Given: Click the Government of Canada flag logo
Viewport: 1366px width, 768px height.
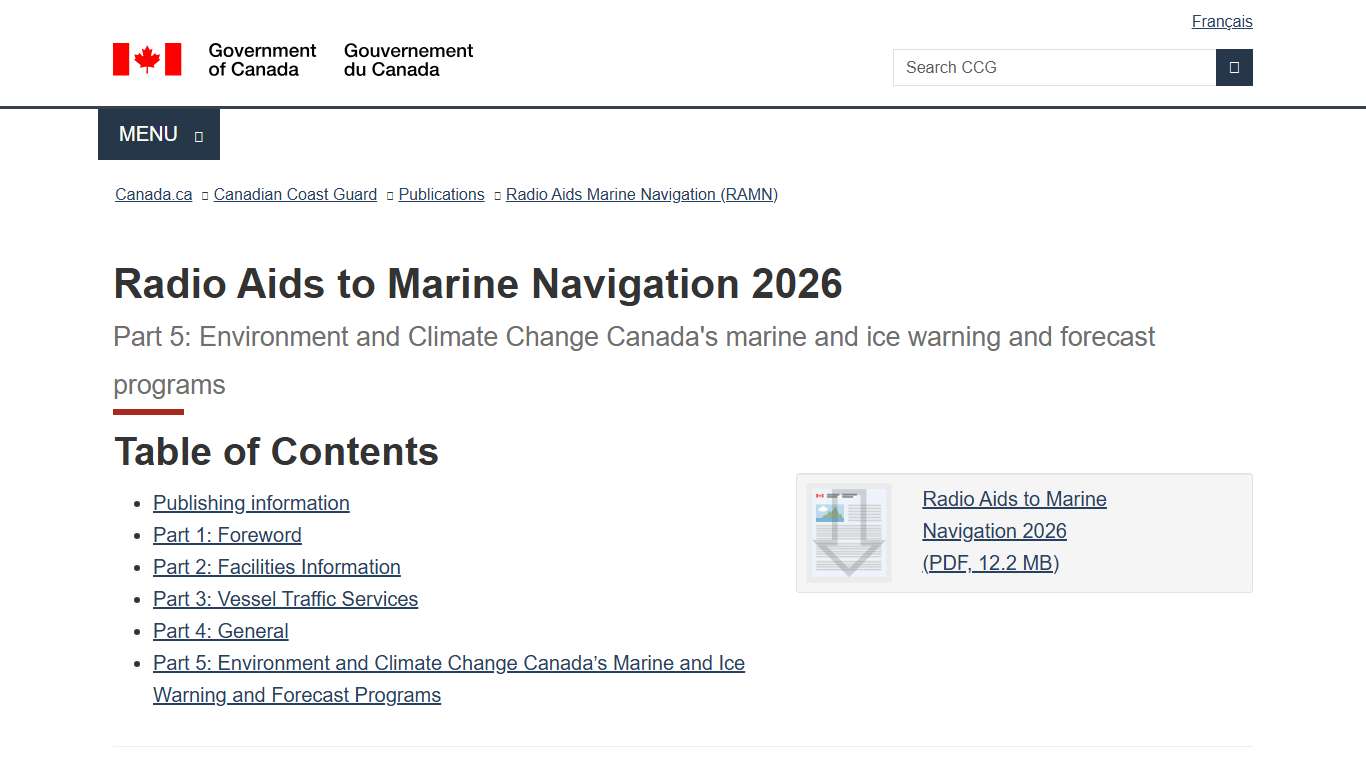Looking at the screenshot, I should coord(148,58).
